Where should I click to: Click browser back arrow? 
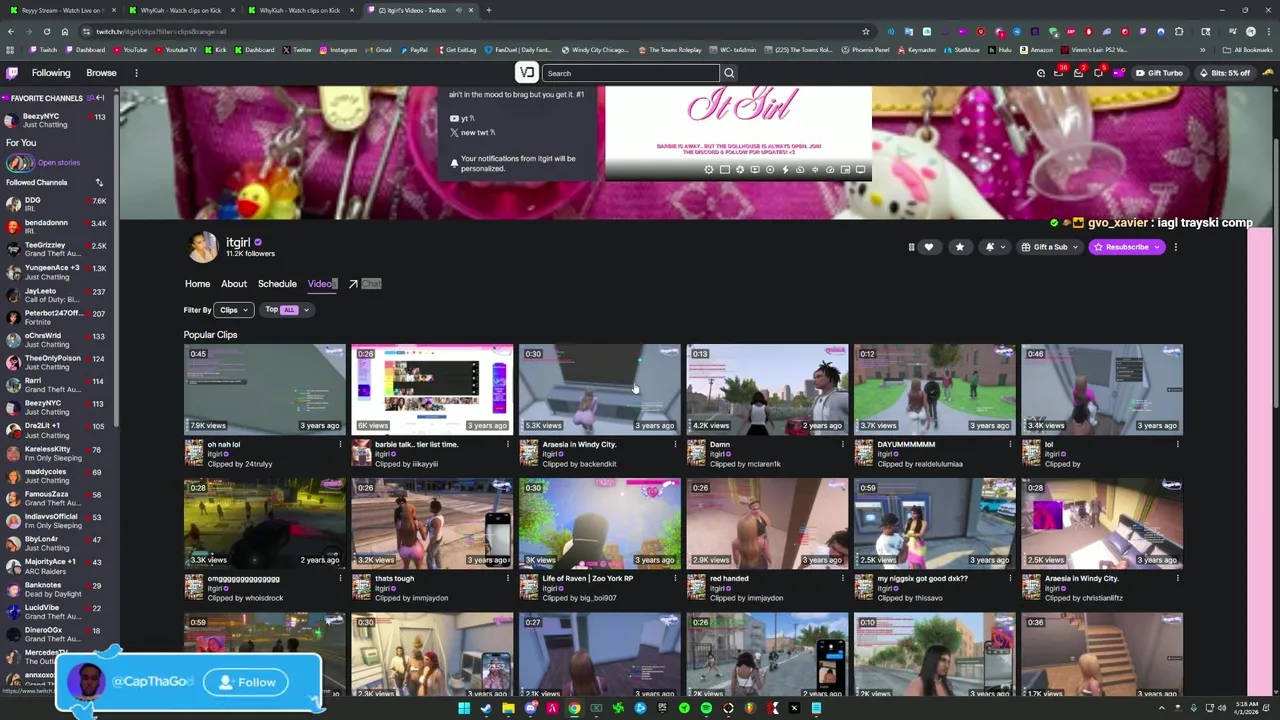click(10, 31)
